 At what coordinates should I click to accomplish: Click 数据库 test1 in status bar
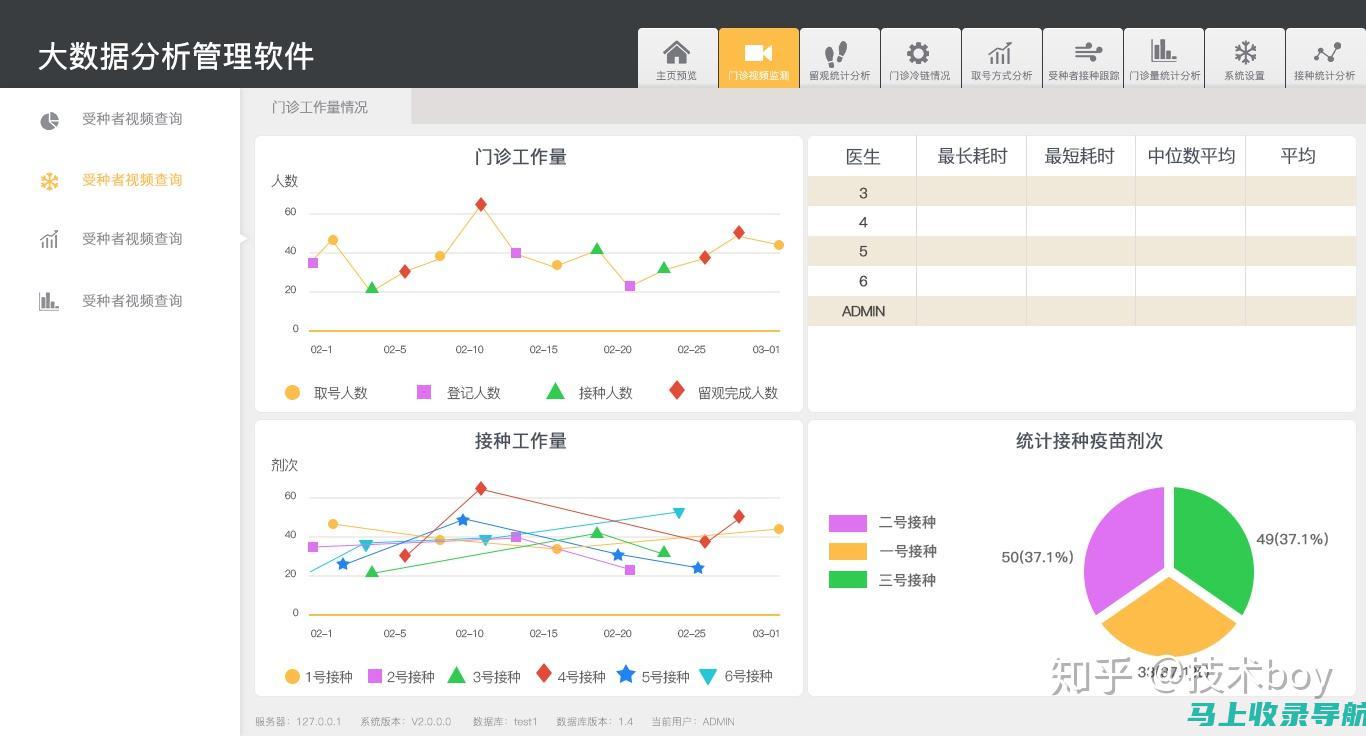click(505, 721)
